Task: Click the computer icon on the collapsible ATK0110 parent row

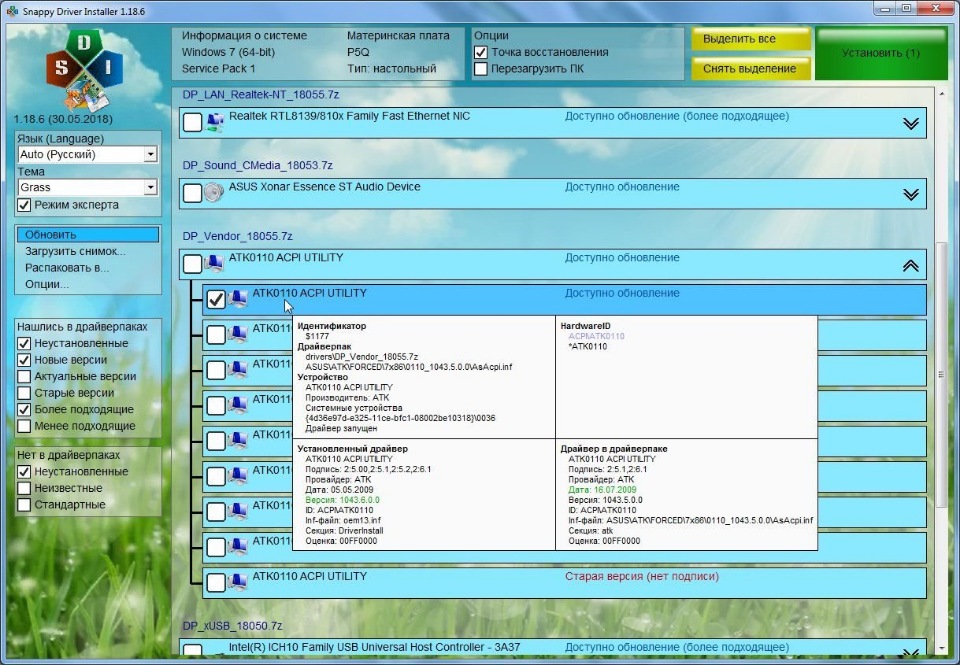Action: pos(214,263)
